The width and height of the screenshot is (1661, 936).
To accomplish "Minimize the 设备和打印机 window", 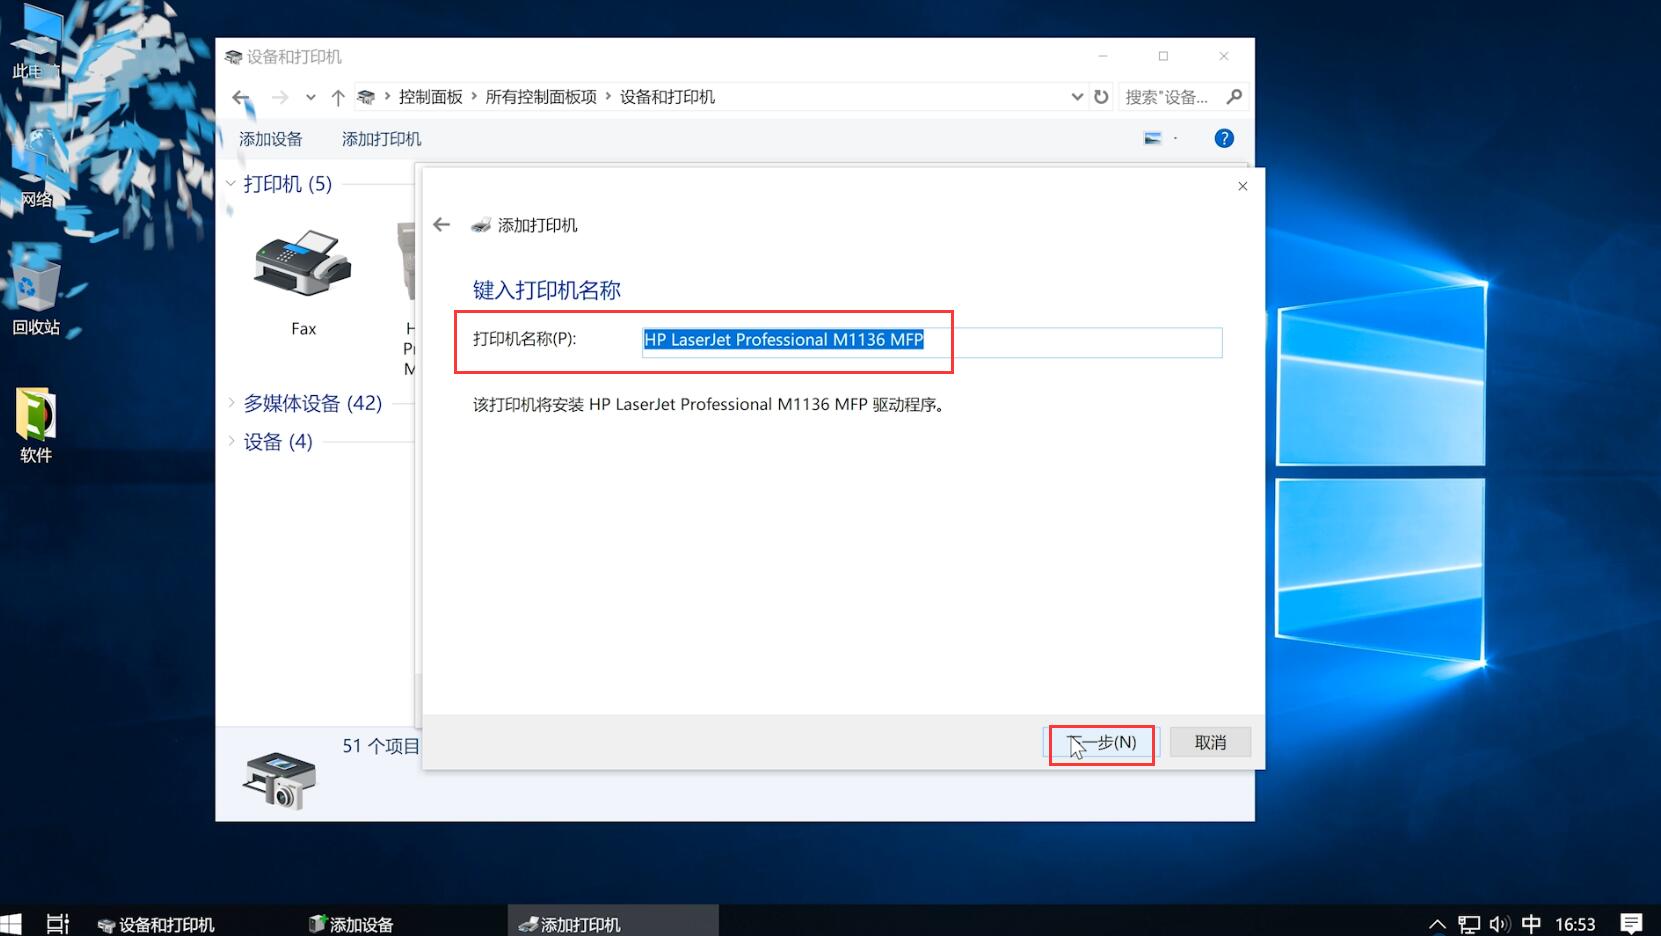I will (1103, 56).
